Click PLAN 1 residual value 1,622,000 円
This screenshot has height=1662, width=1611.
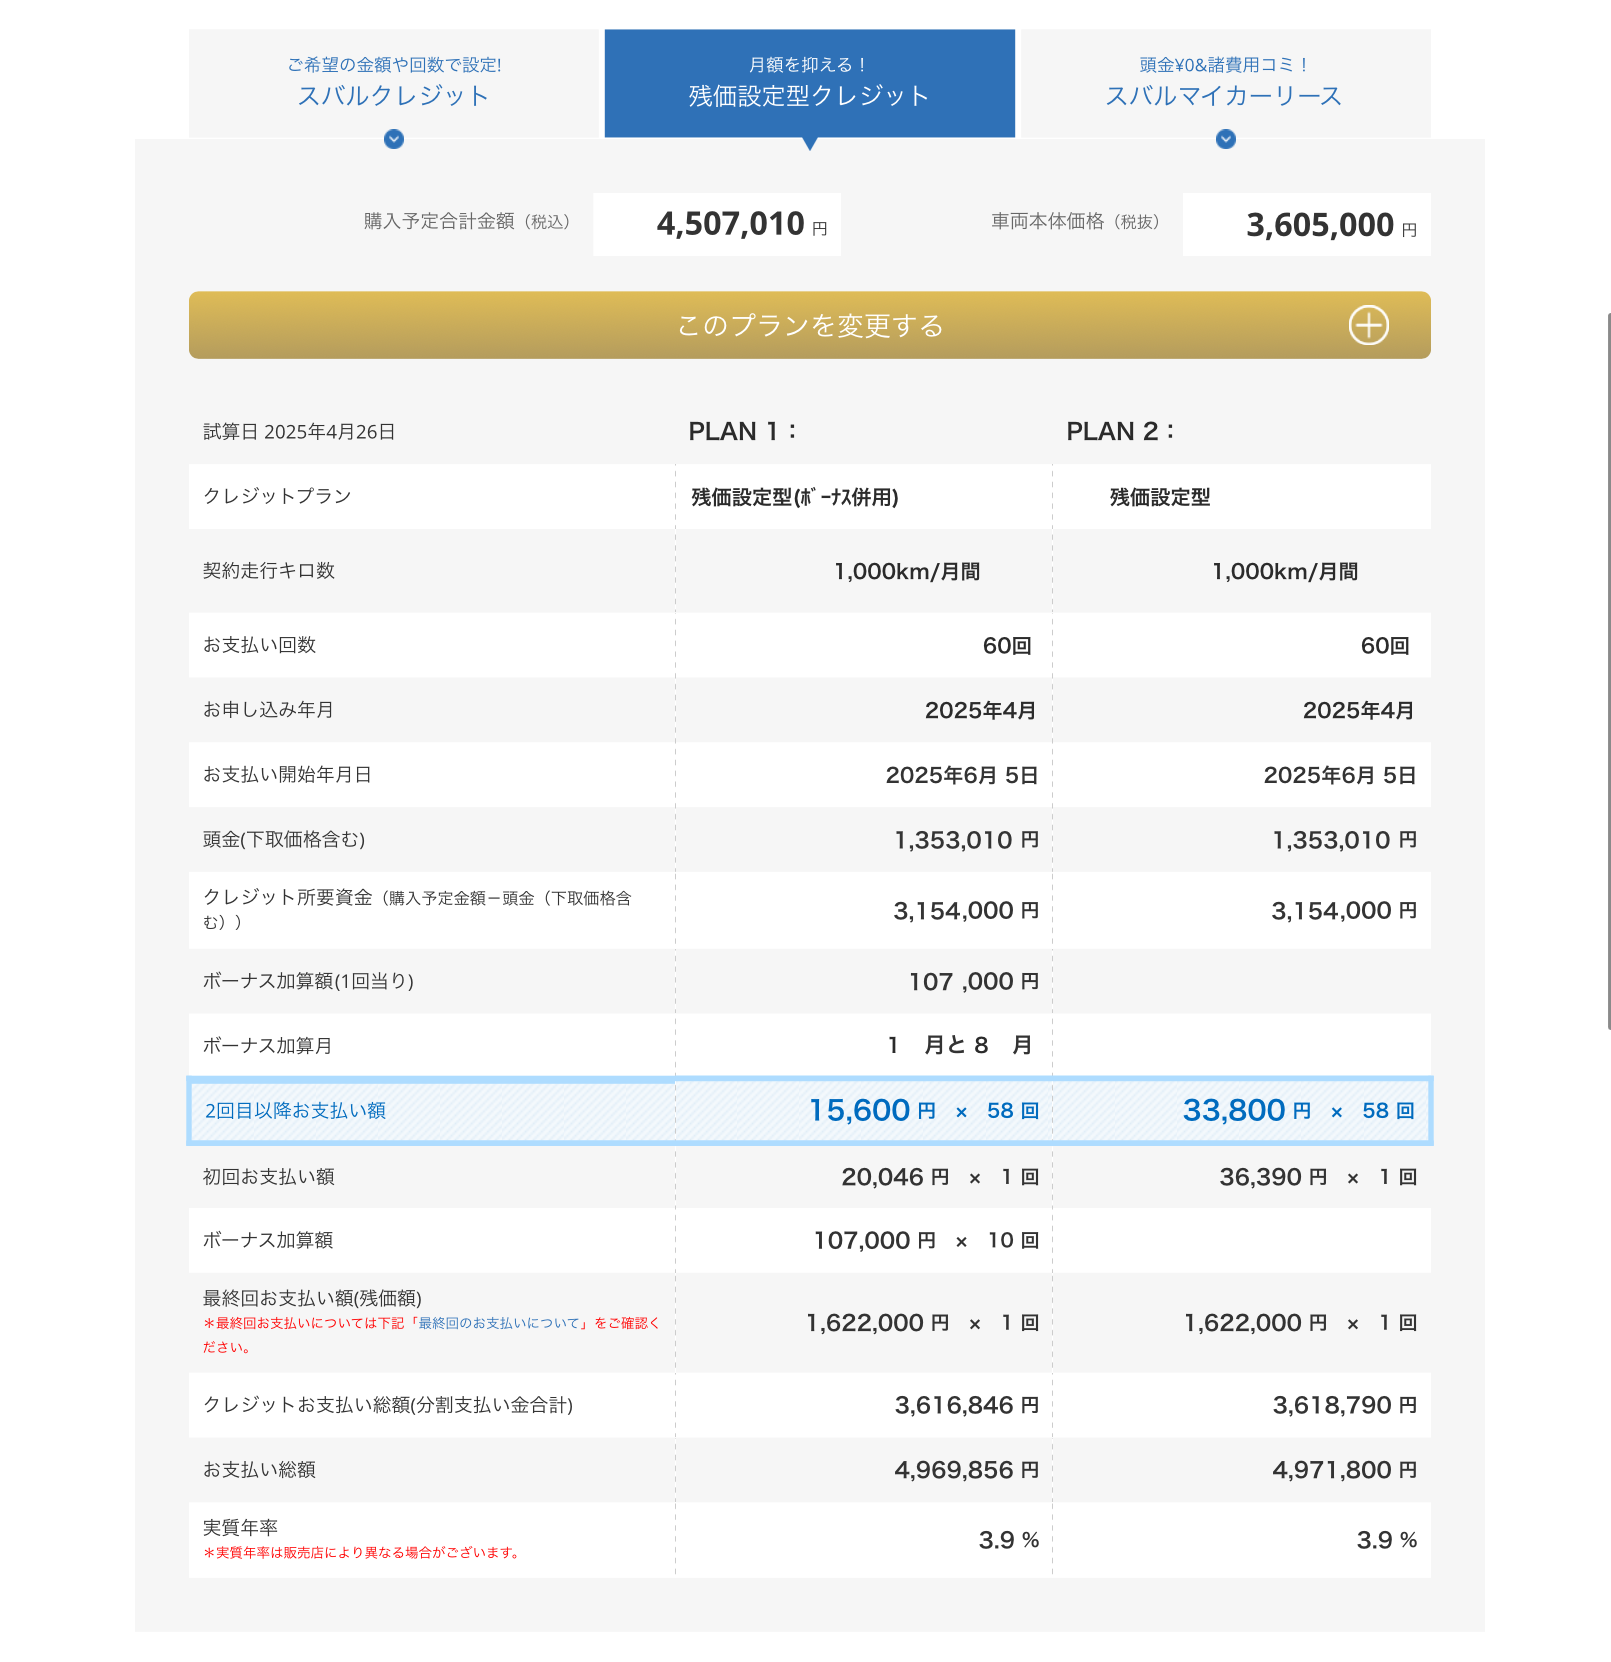[x=878, y=1323]
